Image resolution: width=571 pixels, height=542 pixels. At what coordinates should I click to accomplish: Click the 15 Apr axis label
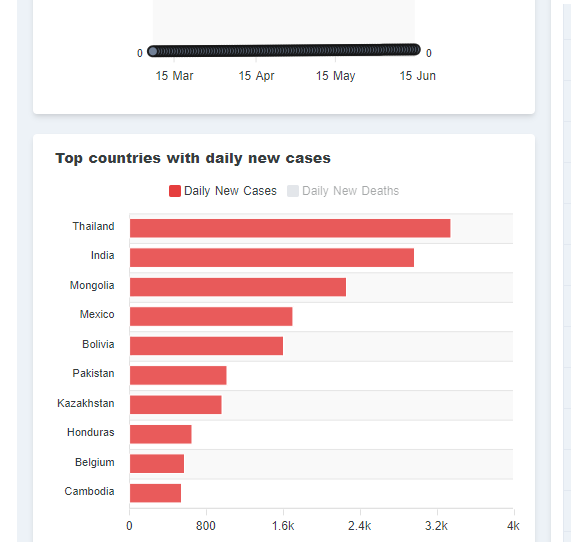point(256,76)
